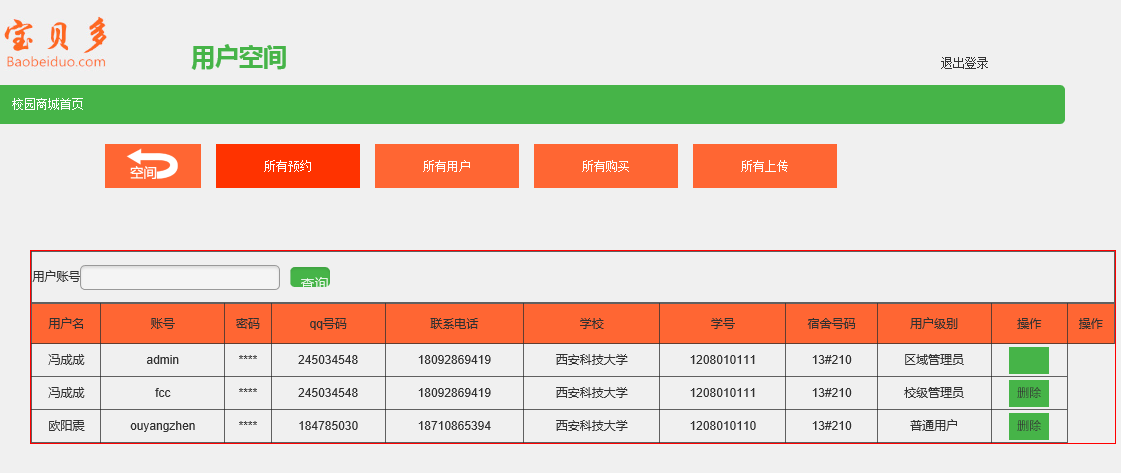Click qq number 184785030
The image size is (1121, 473).
[x=328, y=426]
